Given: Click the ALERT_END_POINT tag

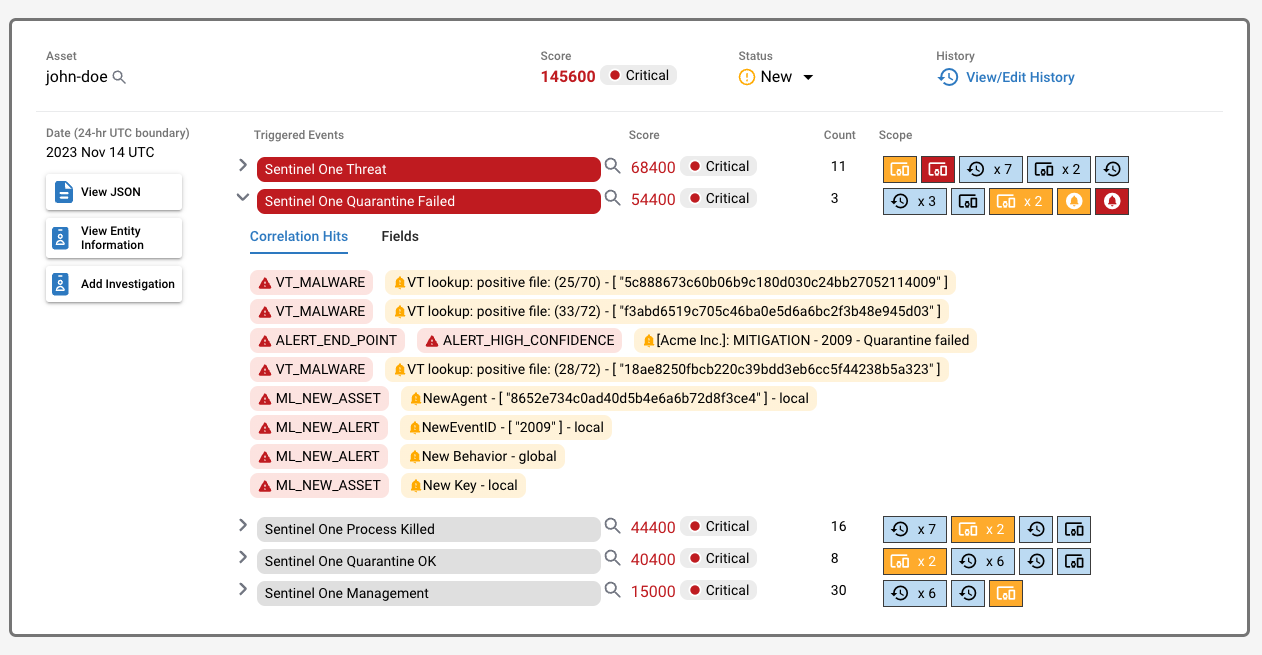Looking at the screenshot, I should (x=328, y=340).
